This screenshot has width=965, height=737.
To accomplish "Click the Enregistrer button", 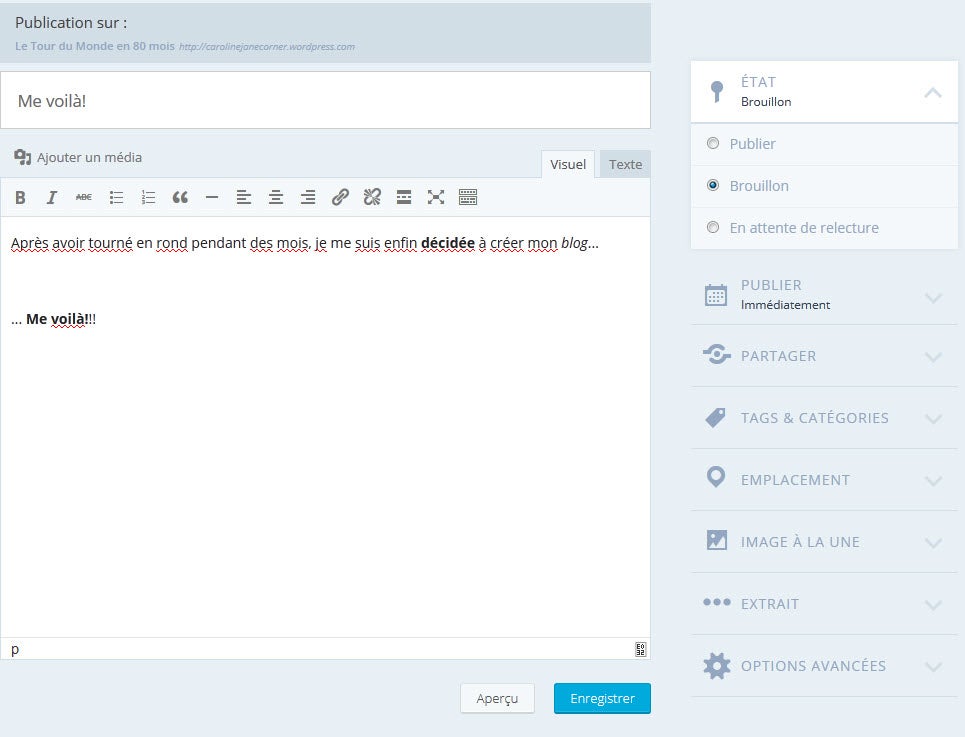I will (x=602, y=698).
